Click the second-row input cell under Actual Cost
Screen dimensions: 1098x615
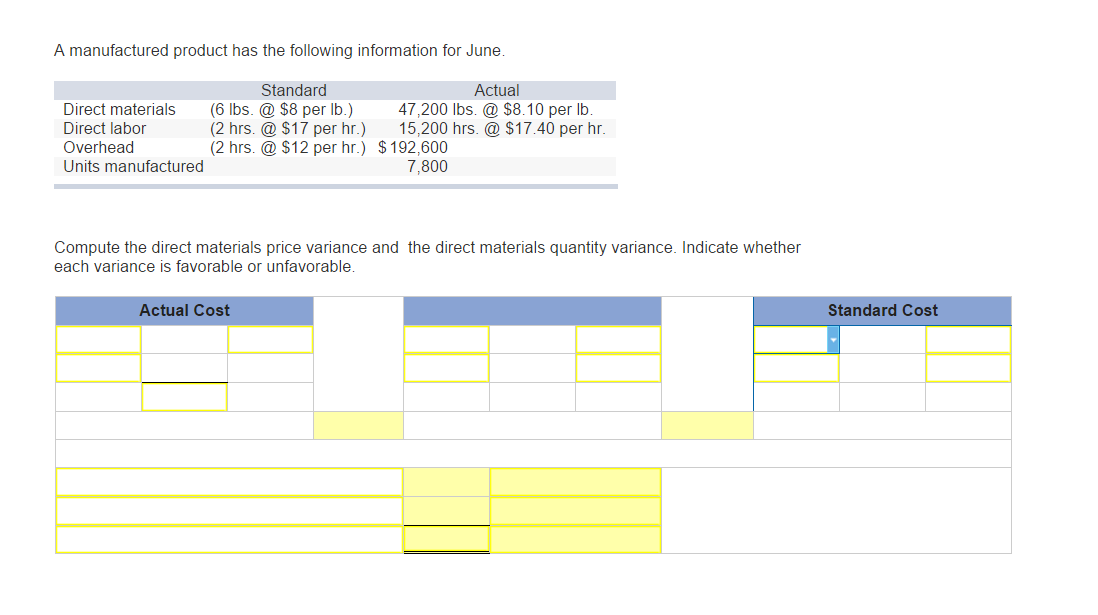click(96, 367)
